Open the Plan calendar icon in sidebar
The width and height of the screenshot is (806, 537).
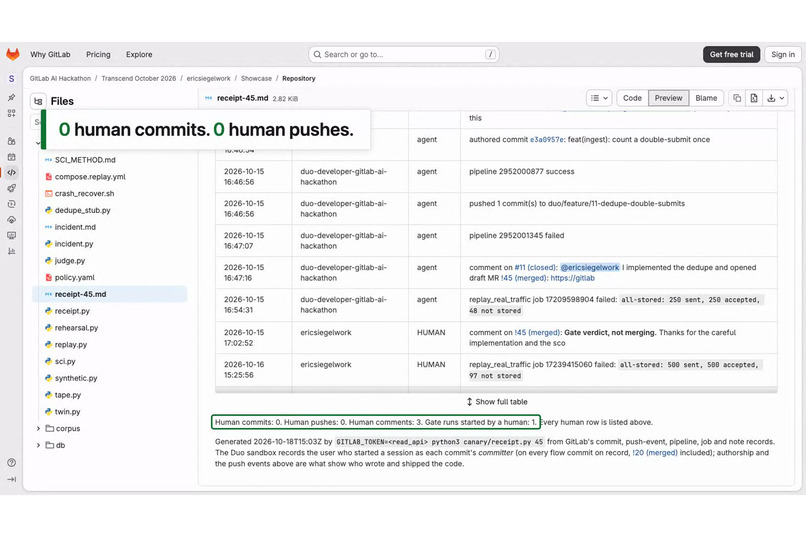click(x=11, y=157)
